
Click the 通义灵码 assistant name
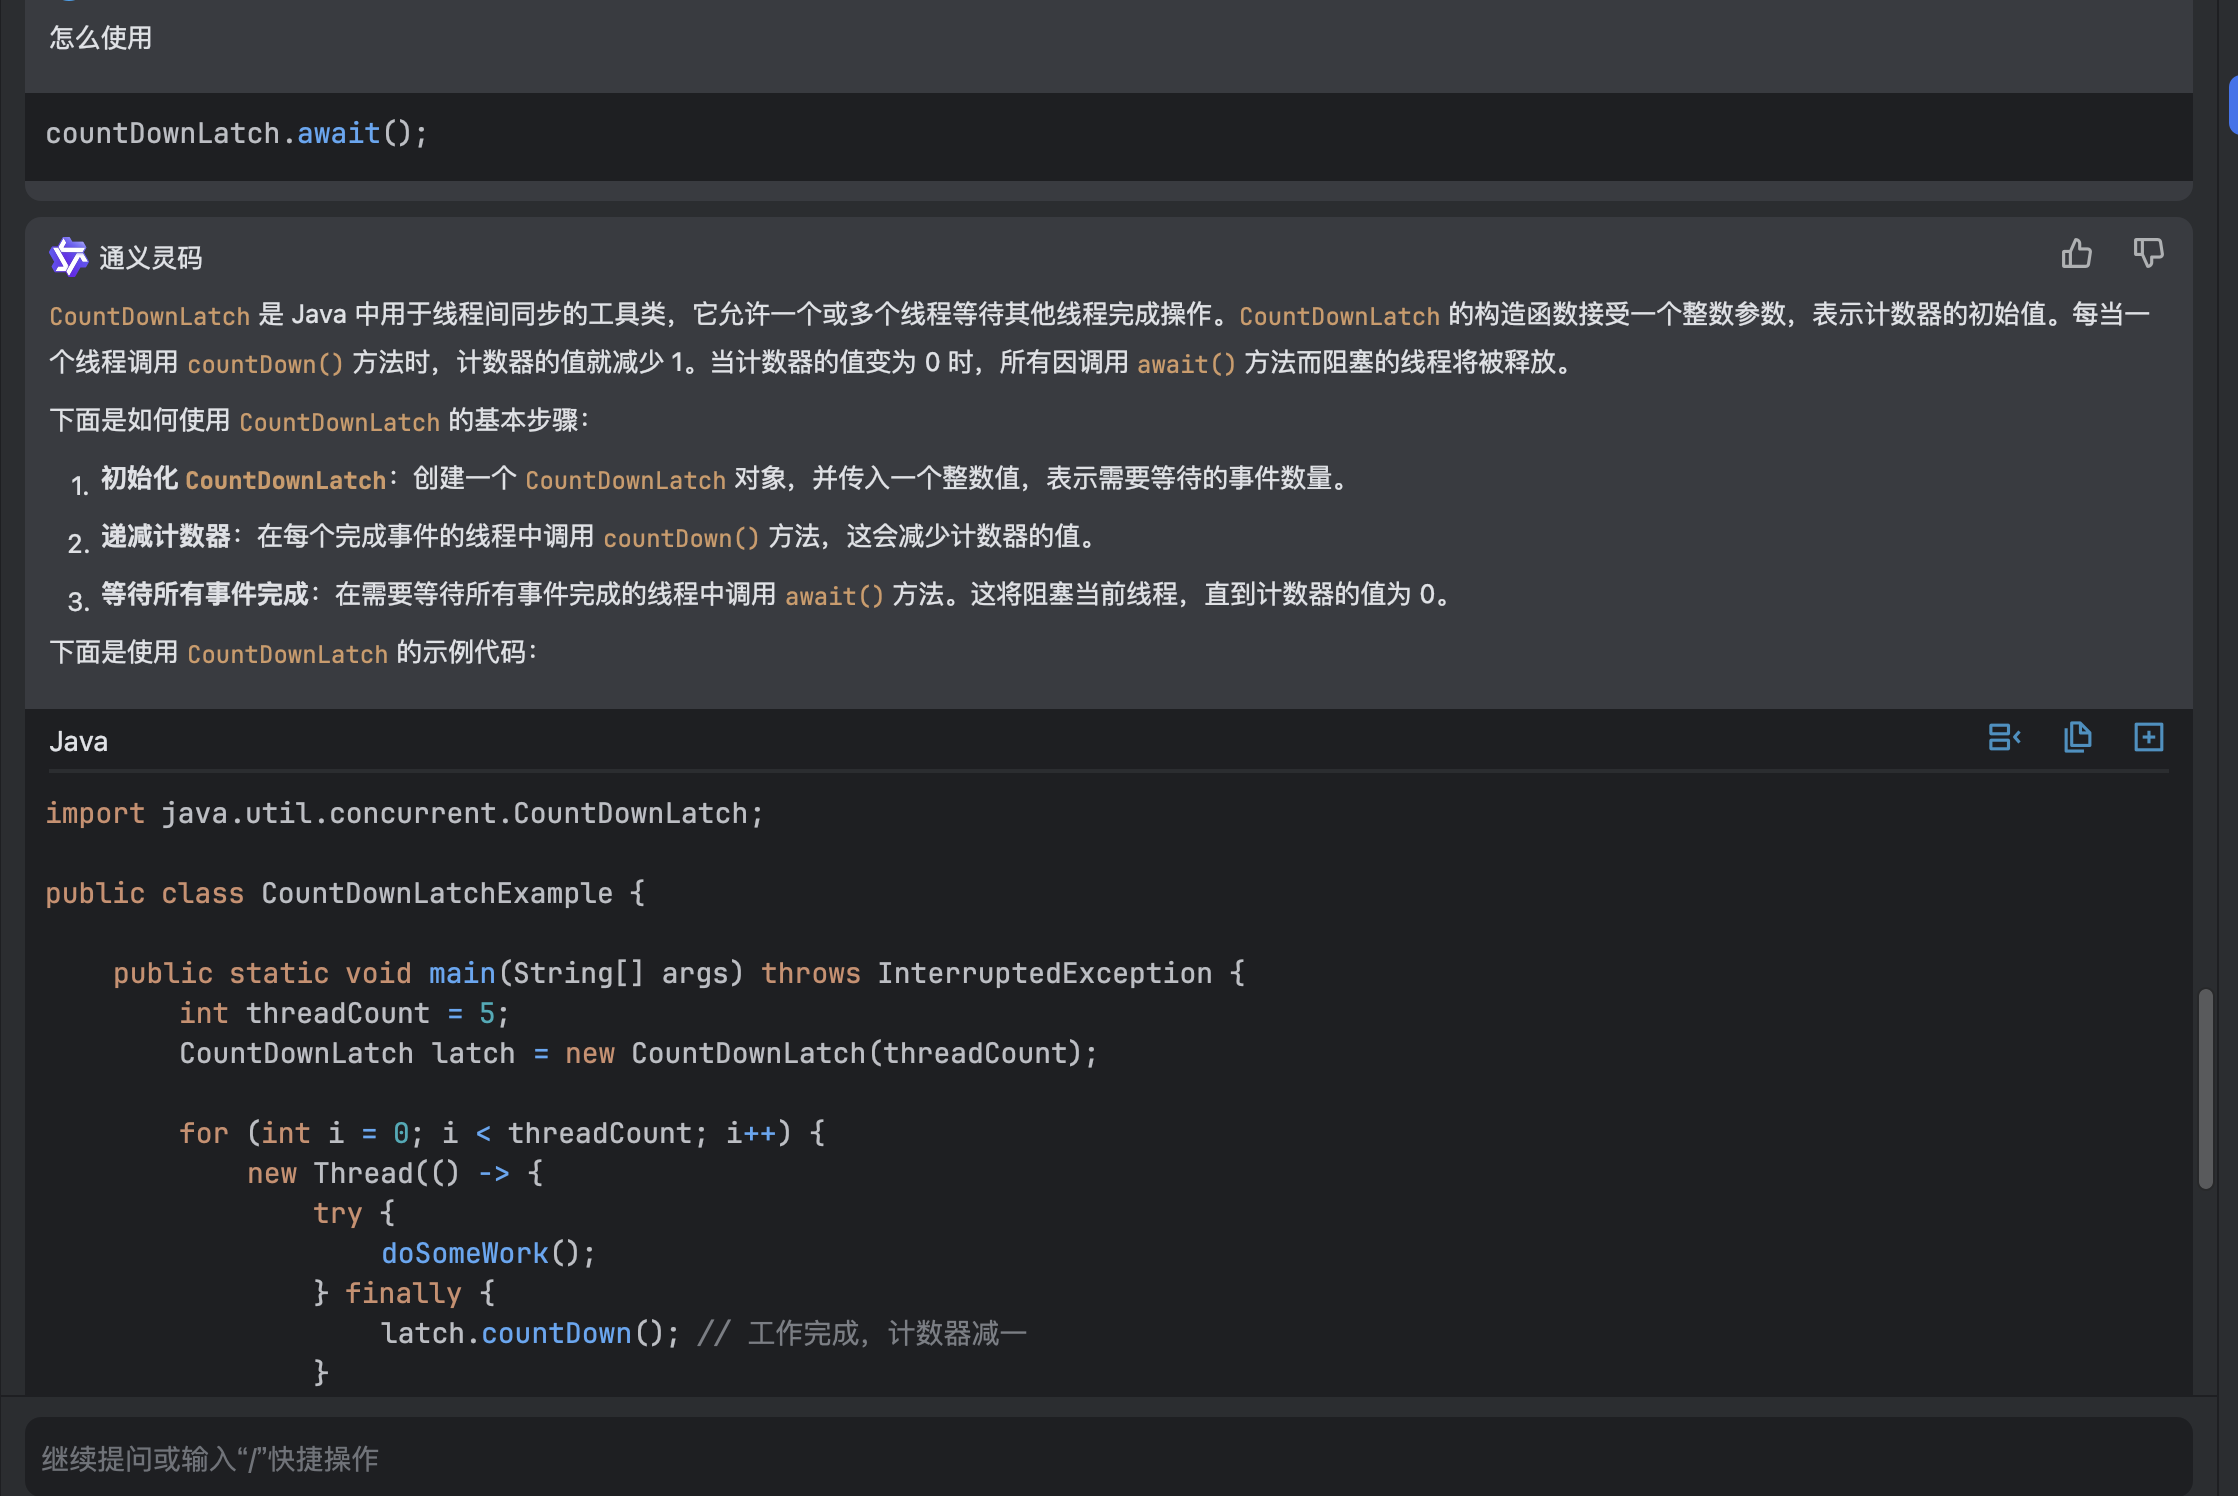point(151,258)
